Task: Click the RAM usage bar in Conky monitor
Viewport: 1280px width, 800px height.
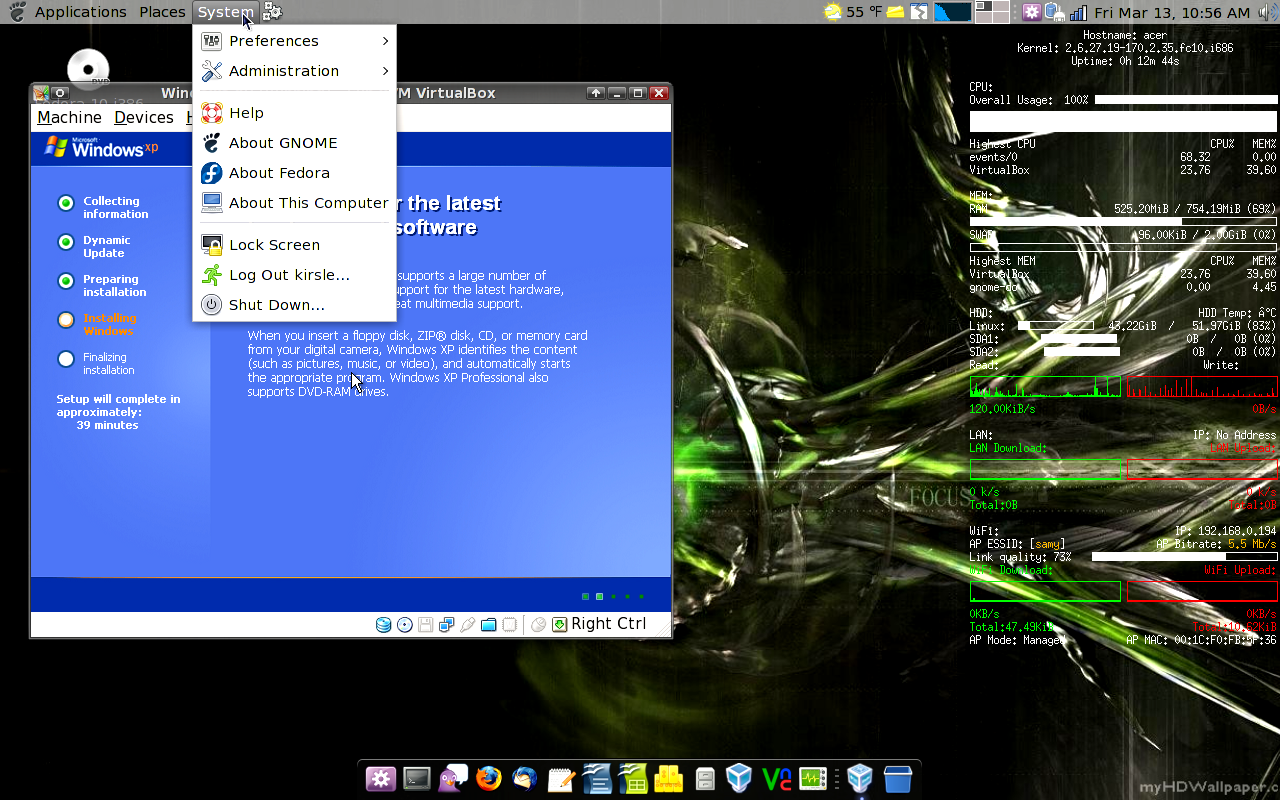Action: (1123, 222)
